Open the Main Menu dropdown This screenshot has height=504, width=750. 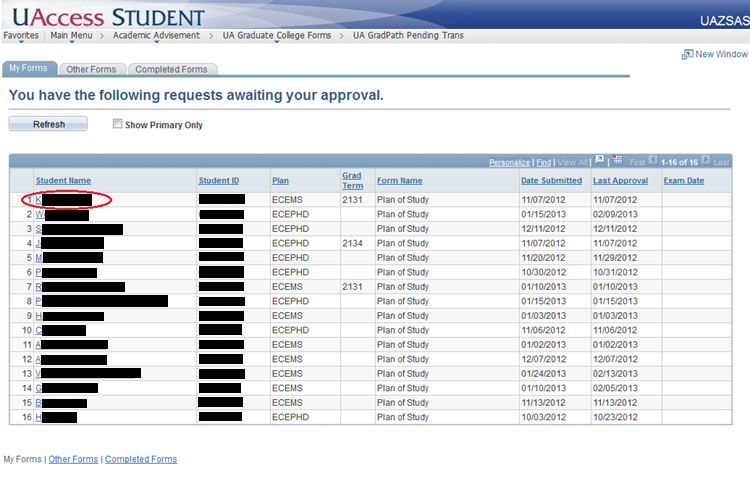coord(71,35)
